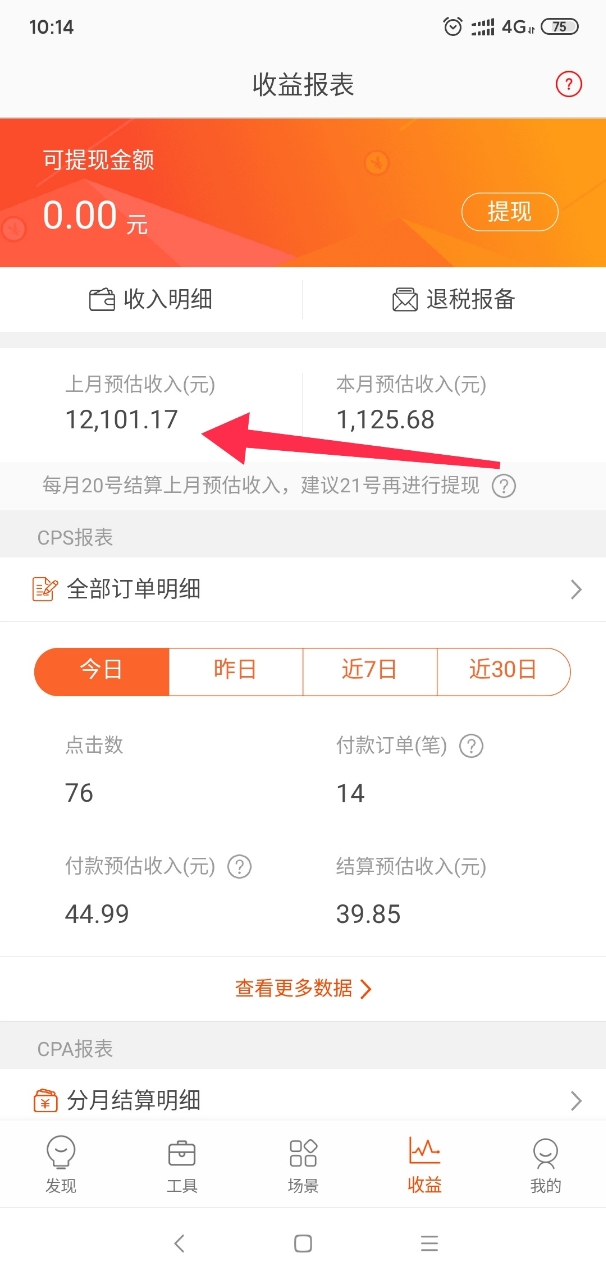606x1280 pixels.
Task: Click help icon next to 付款预估收入(元)
Action: coord(239,866)
